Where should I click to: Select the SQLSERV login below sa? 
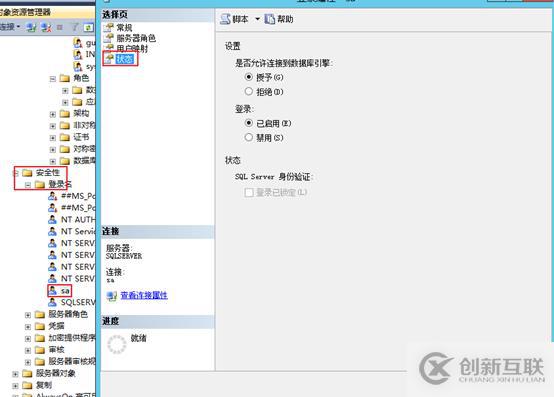pos(78,302)
